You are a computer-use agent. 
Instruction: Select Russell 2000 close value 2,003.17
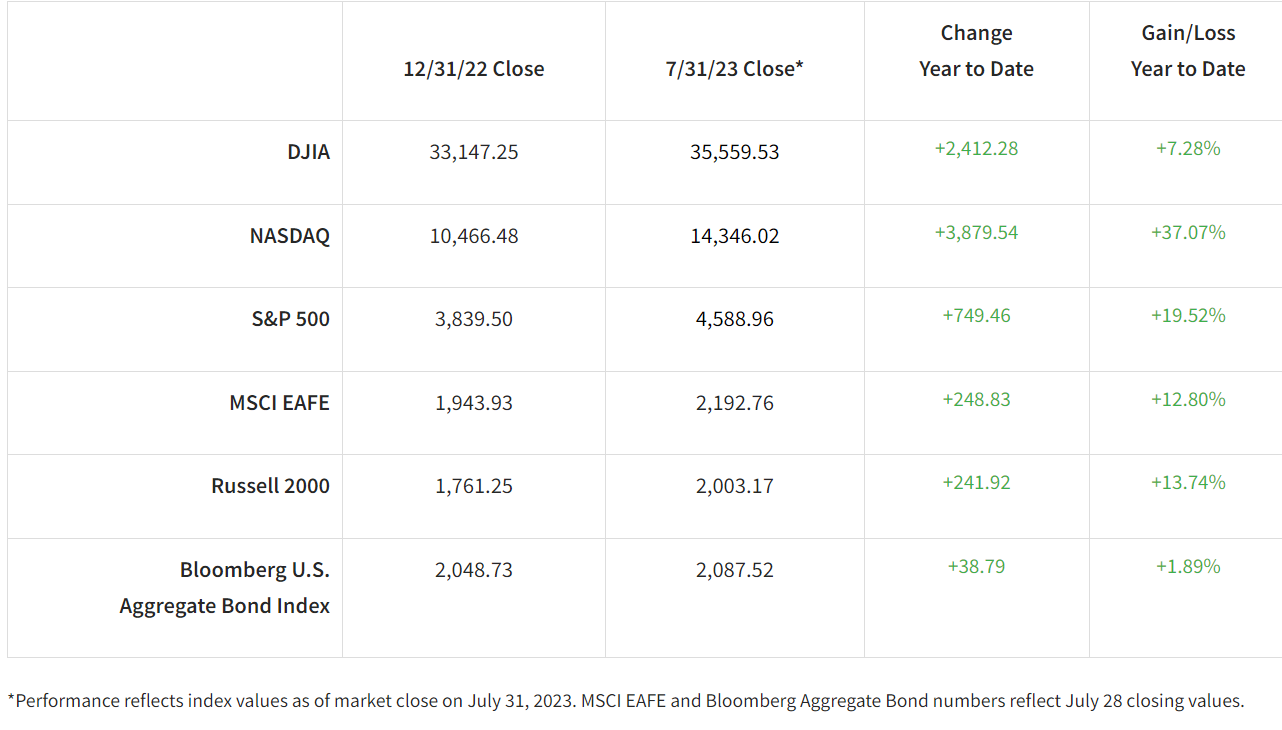735,486
